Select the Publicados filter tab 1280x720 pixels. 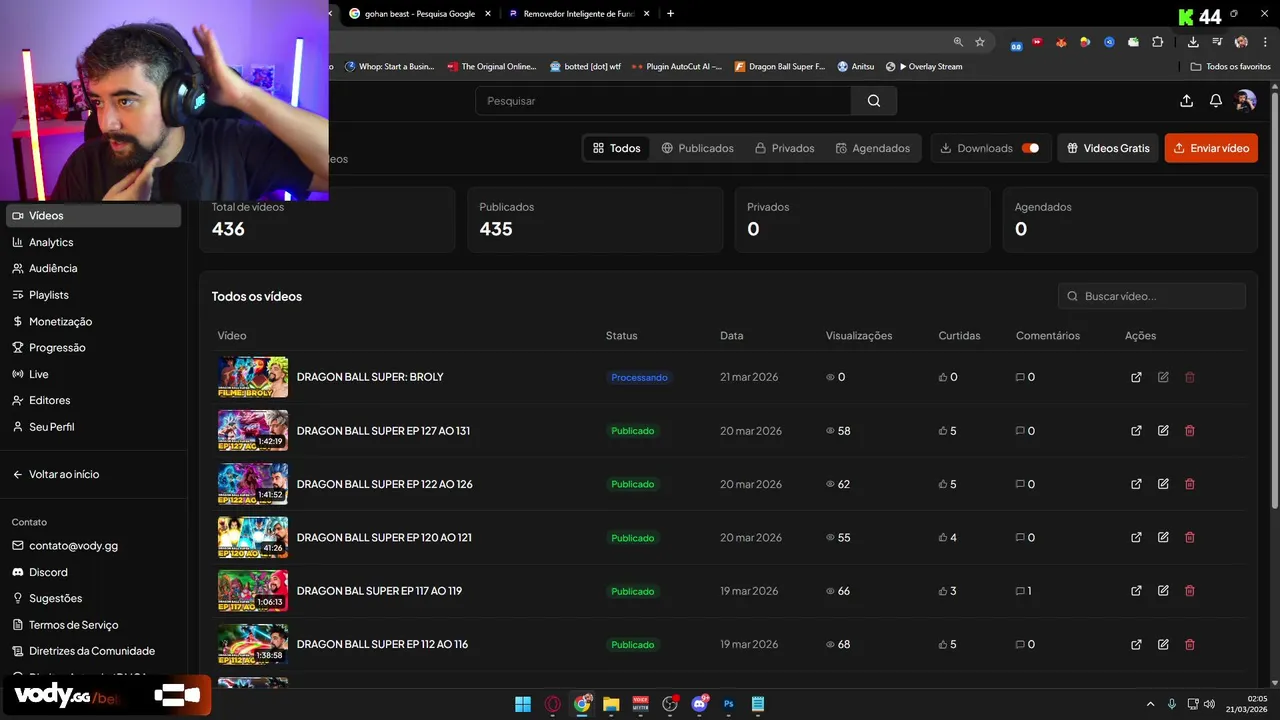point(697,148)
